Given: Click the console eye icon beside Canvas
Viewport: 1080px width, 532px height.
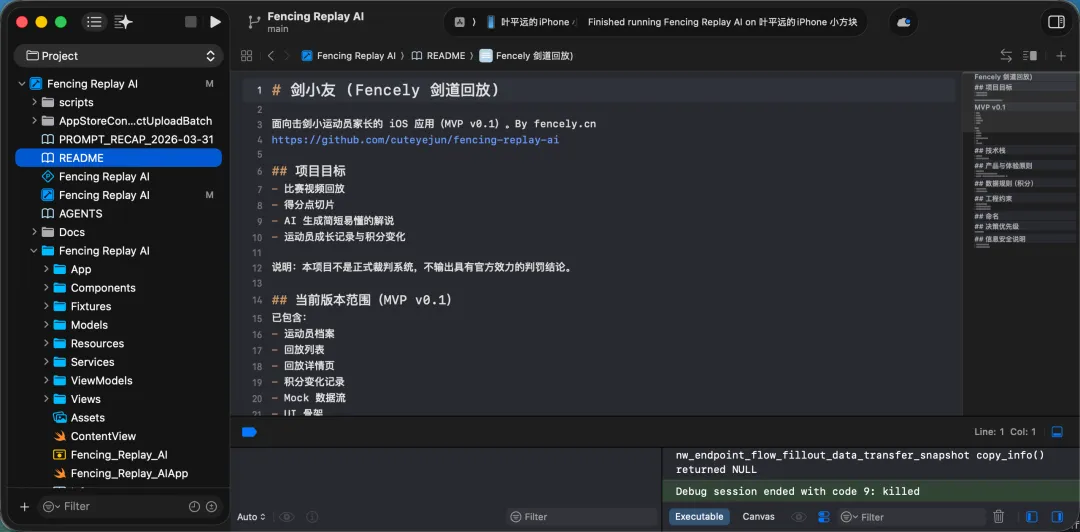Looking at the screenshot, I should point(799,517).
